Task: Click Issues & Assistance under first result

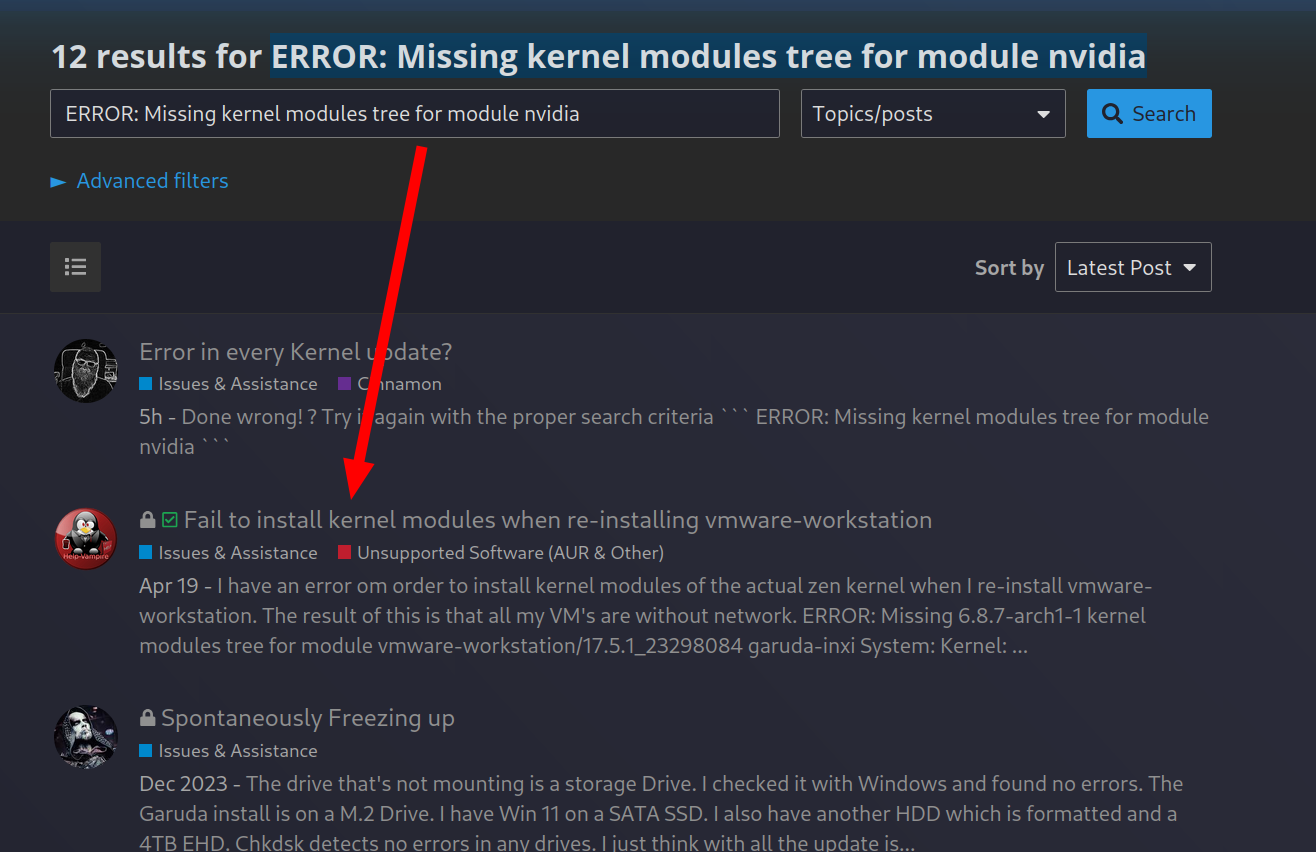Action: [228, 384]
